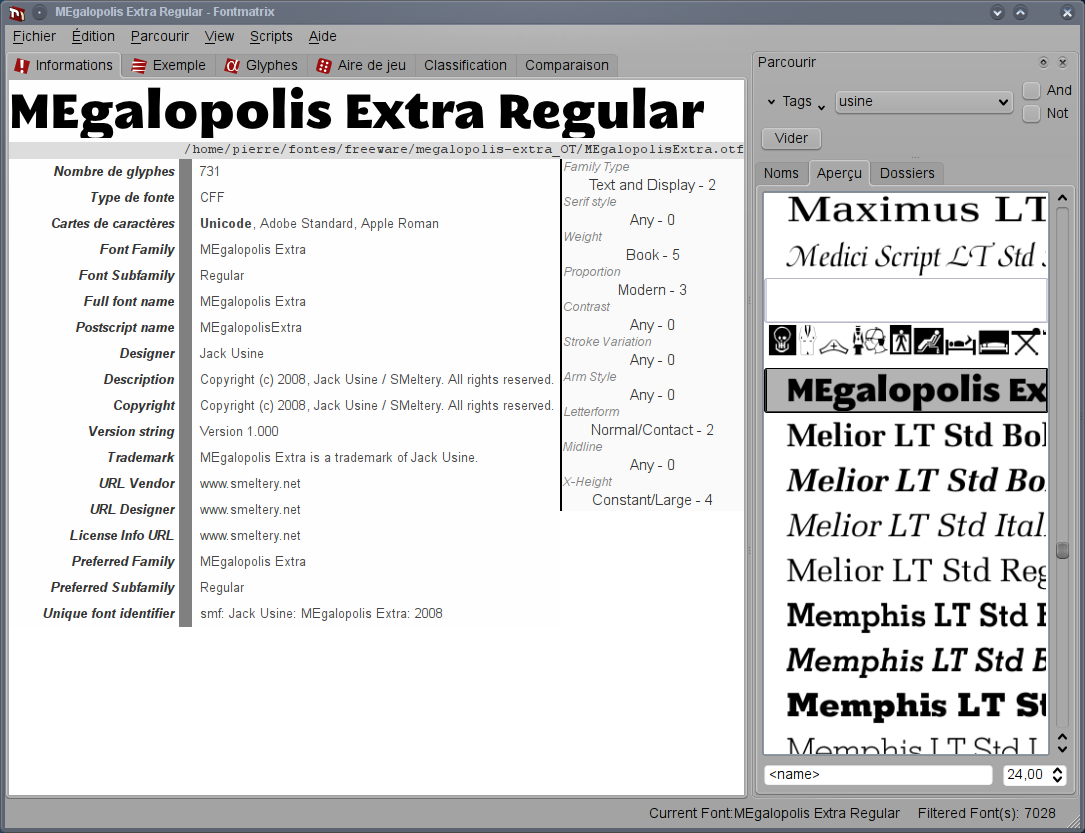Click the License Info URL value
The image size is (1085, 833).
(x=250, y=536)
